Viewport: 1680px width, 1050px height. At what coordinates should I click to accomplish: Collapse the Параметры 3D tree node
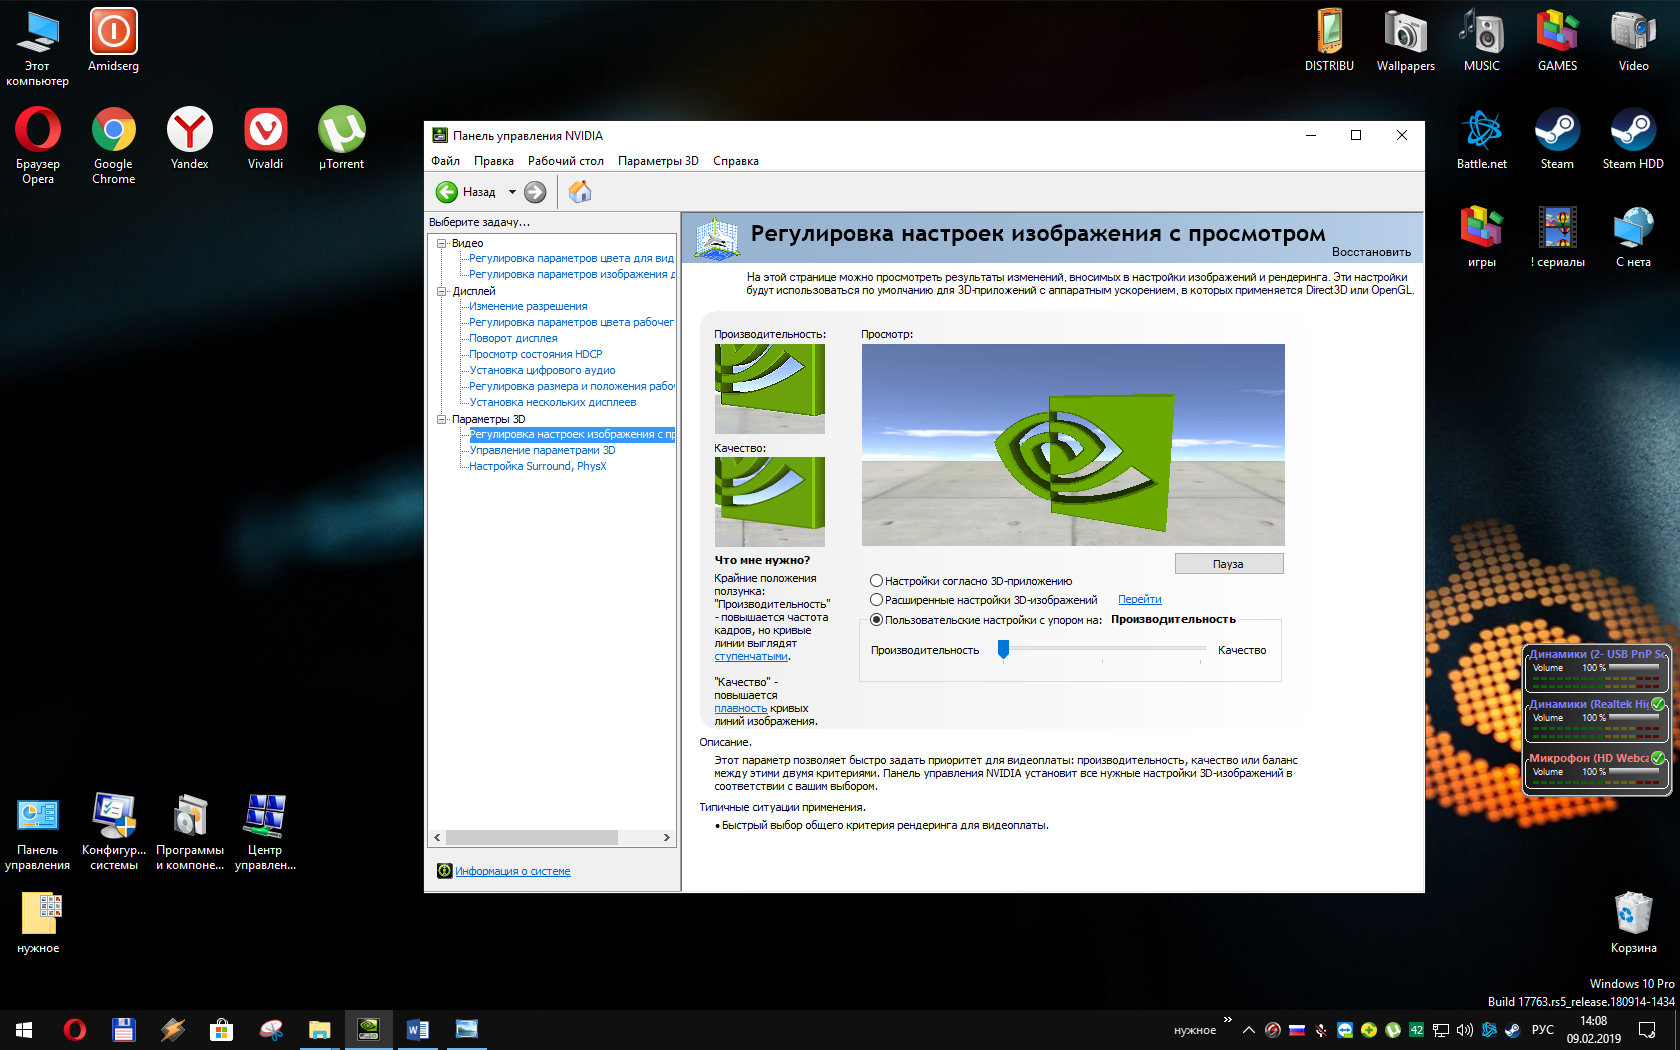(441, 419)
